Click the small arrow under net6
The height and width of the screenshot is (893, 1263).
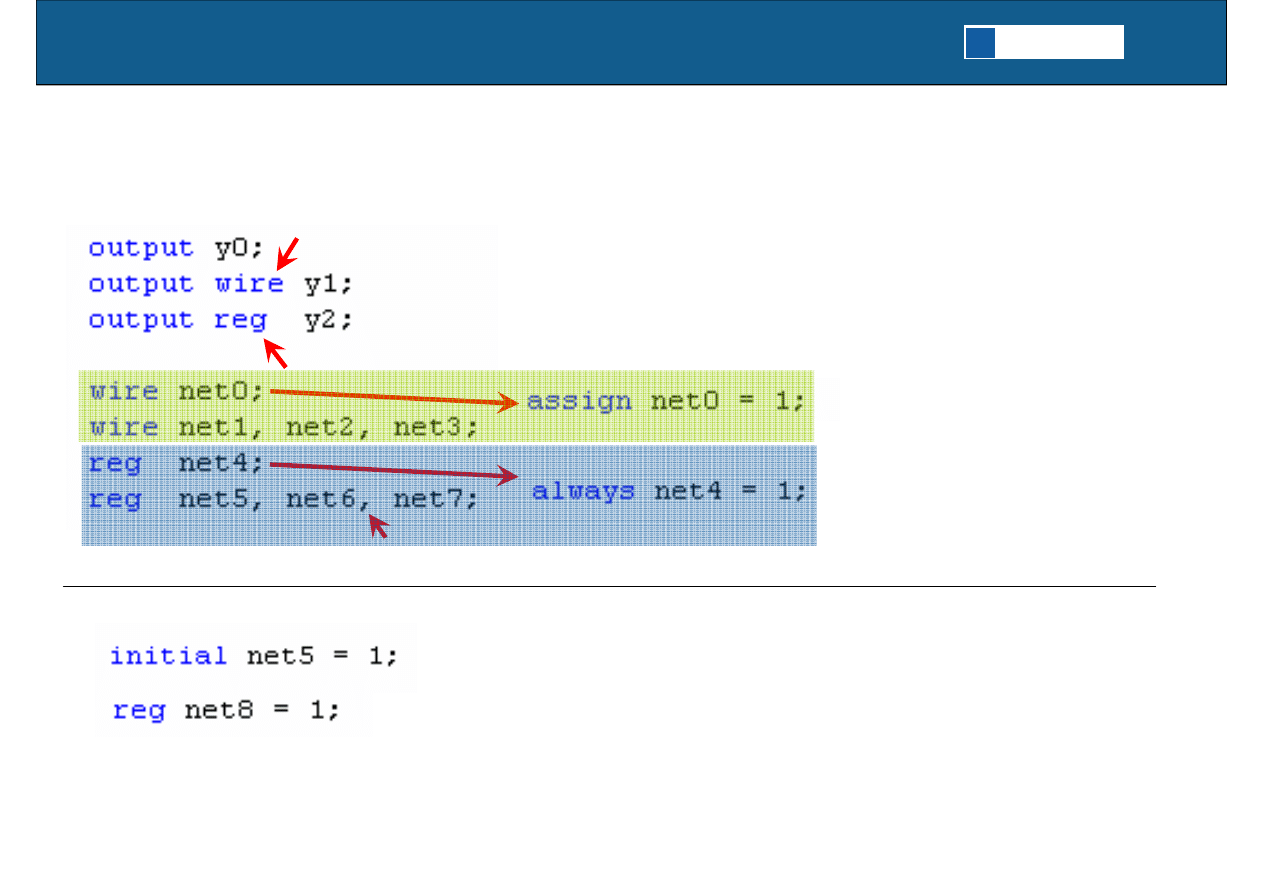377,525
